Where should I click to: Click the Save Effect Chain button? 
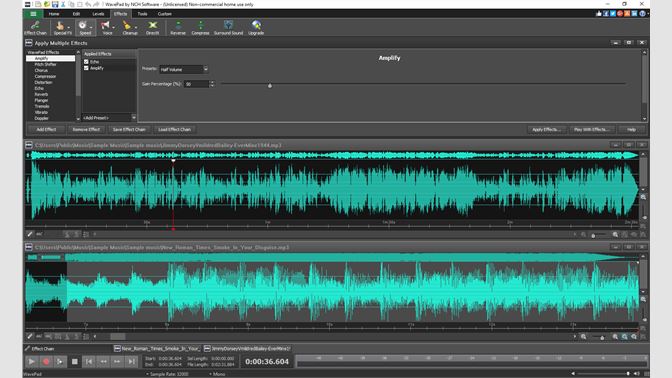pyautogui.click(x=129, y=129)
